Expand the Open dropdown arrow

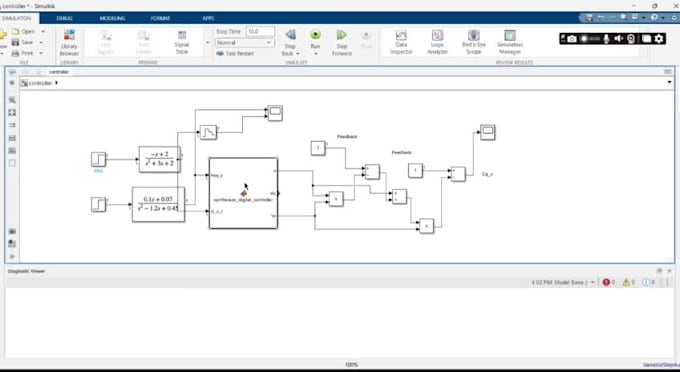pos(42,32)
